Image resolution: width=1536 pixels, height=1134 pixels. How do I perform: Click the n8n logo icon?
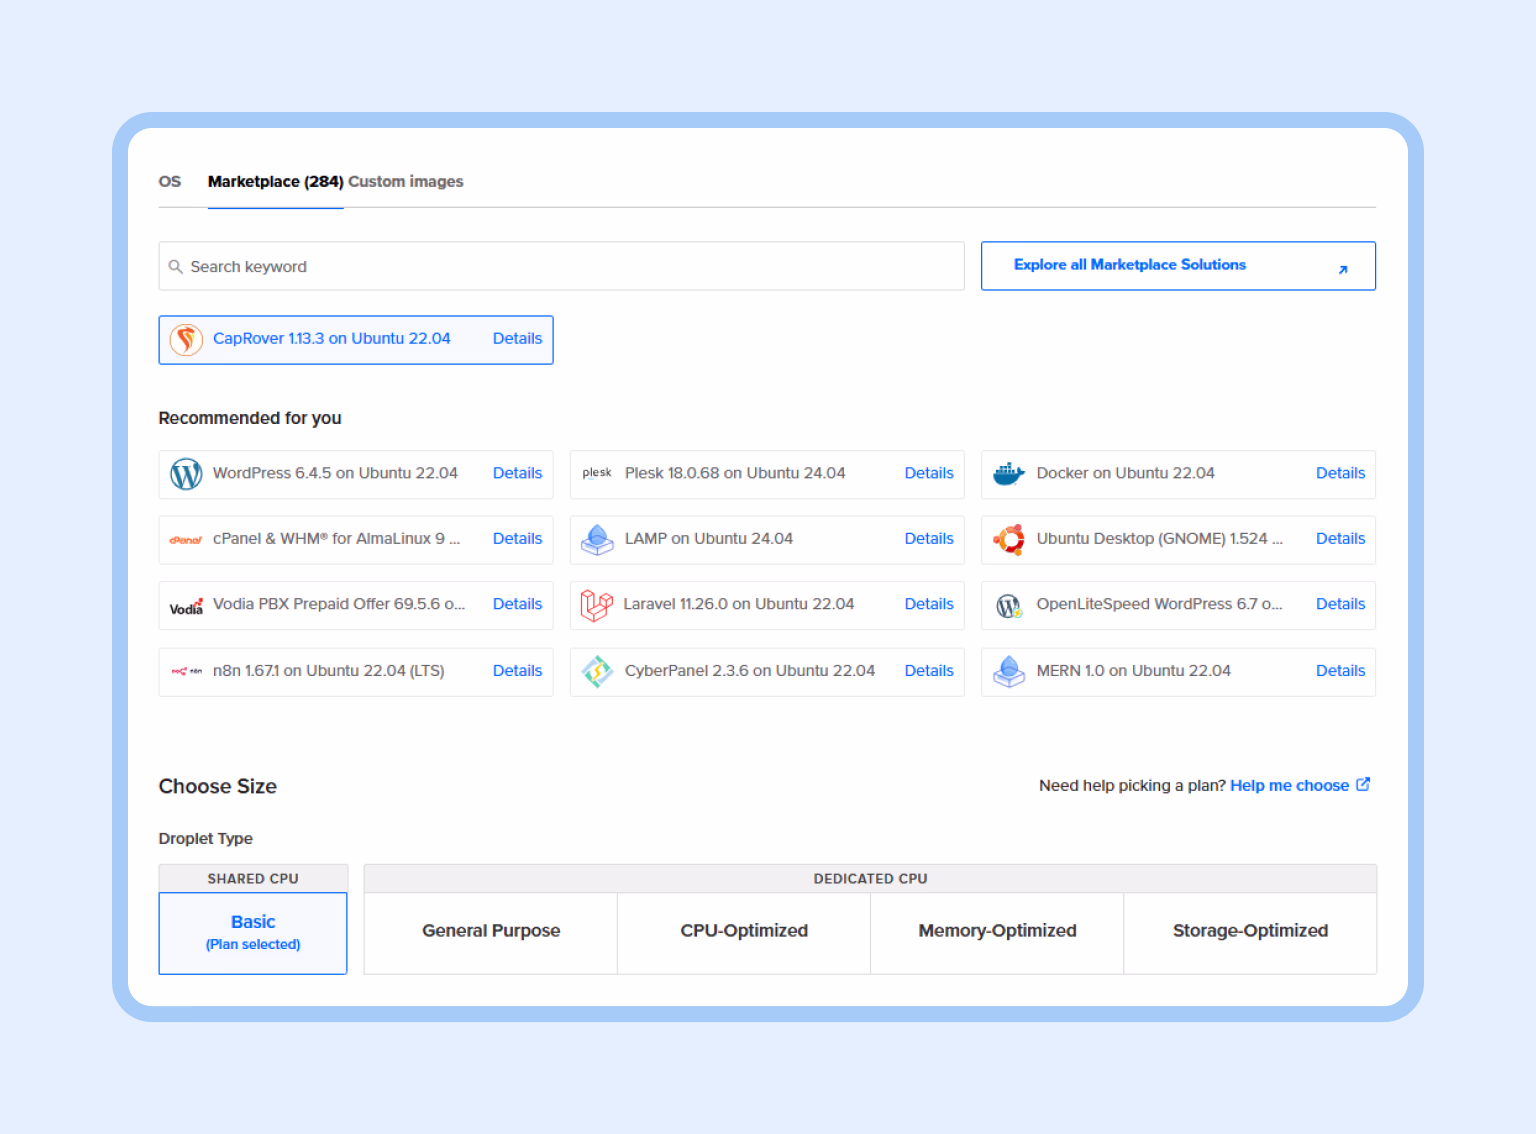[x=186, y=671]
